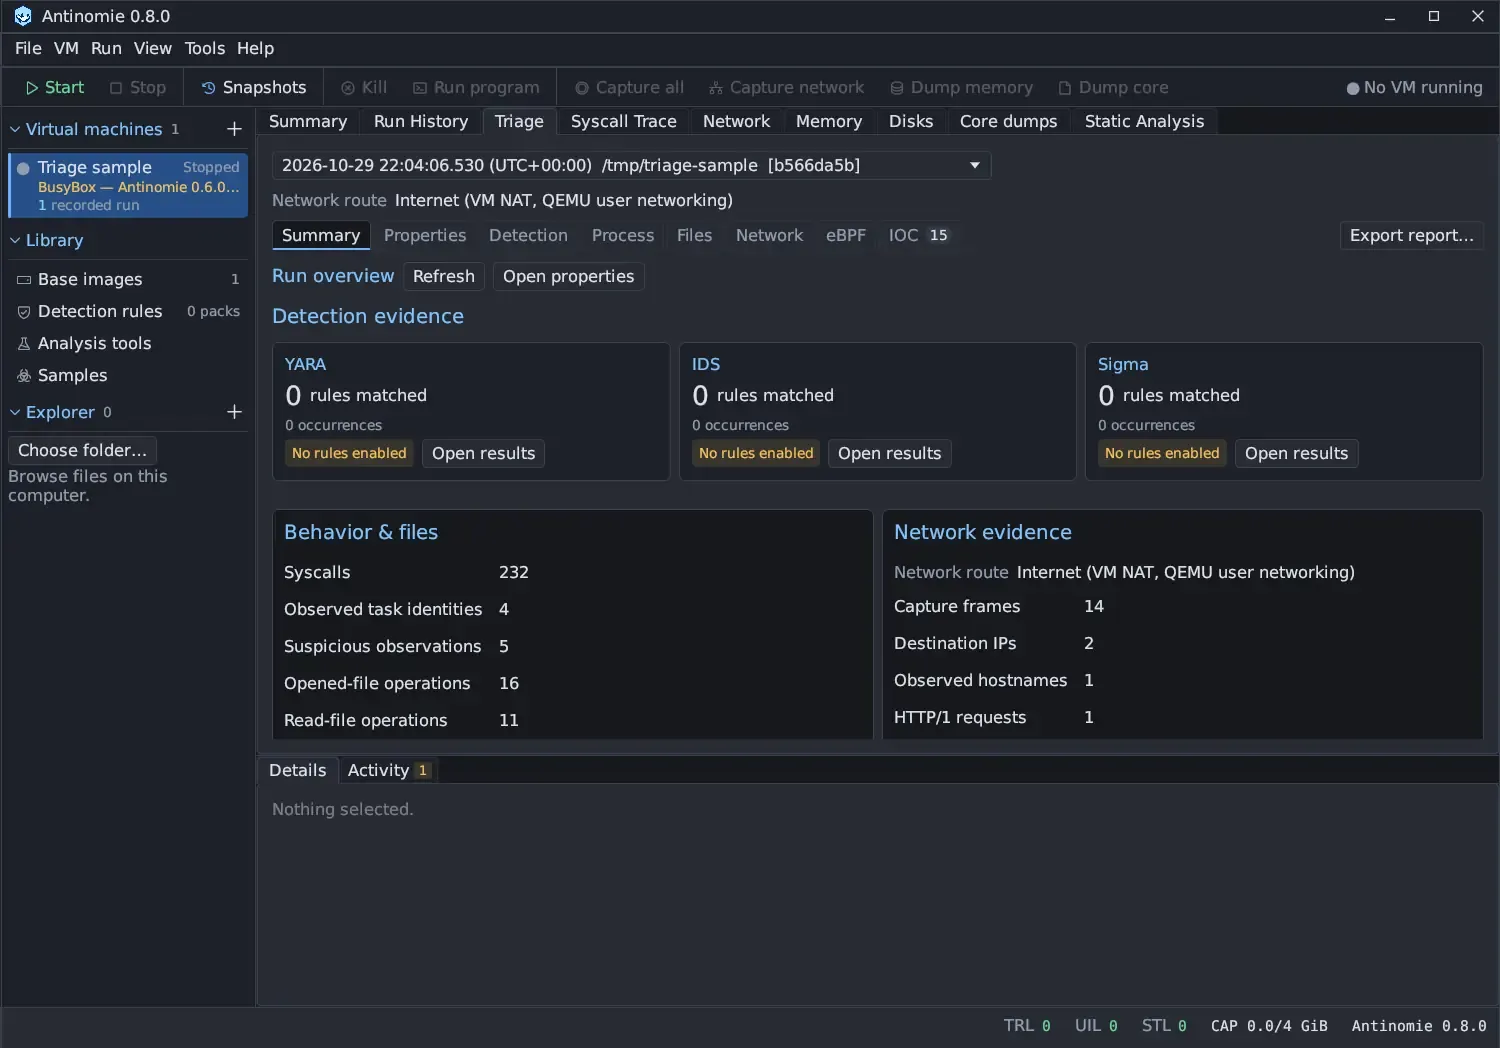The image size is (1500, 1048).
Task: Click Dump memory in the toolbar
Action: 961,88
